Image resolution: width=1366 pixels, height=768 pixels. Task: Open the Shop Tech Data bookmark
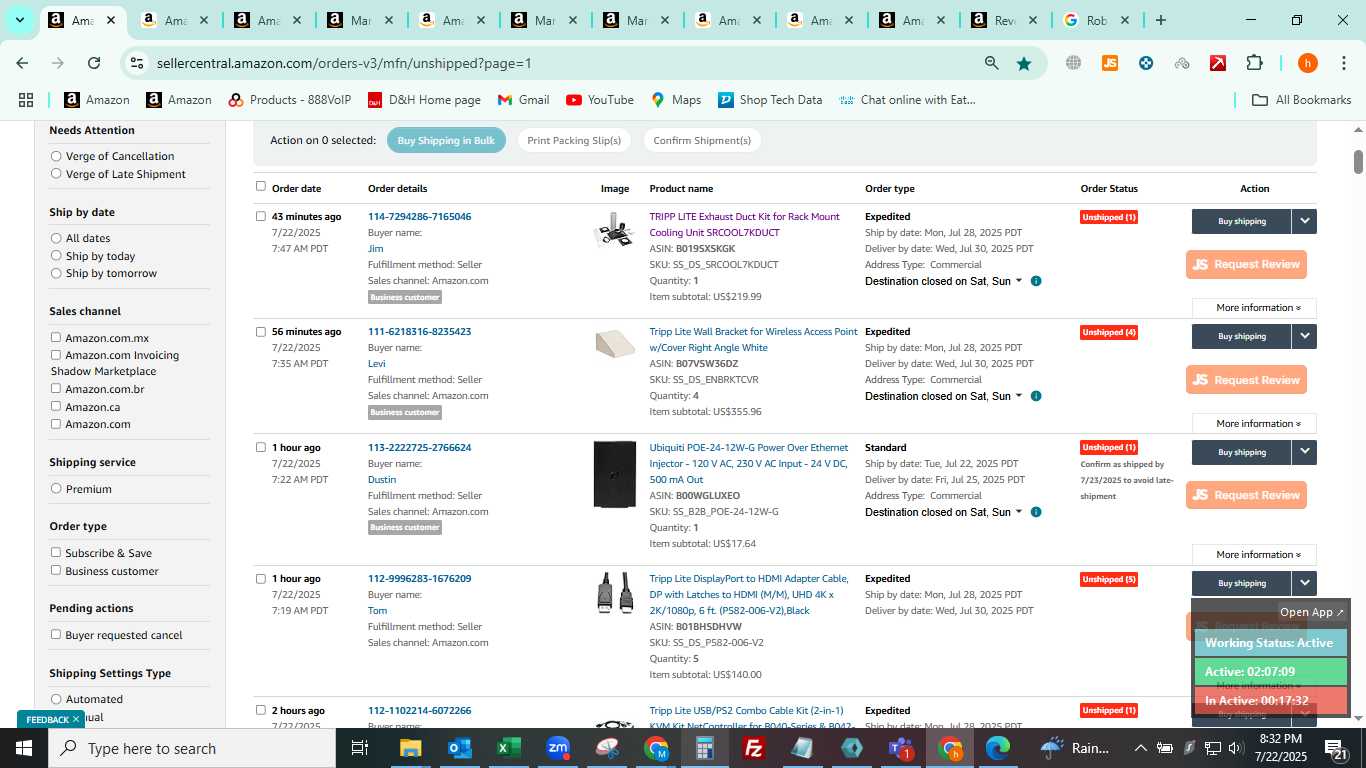[770, 100]
